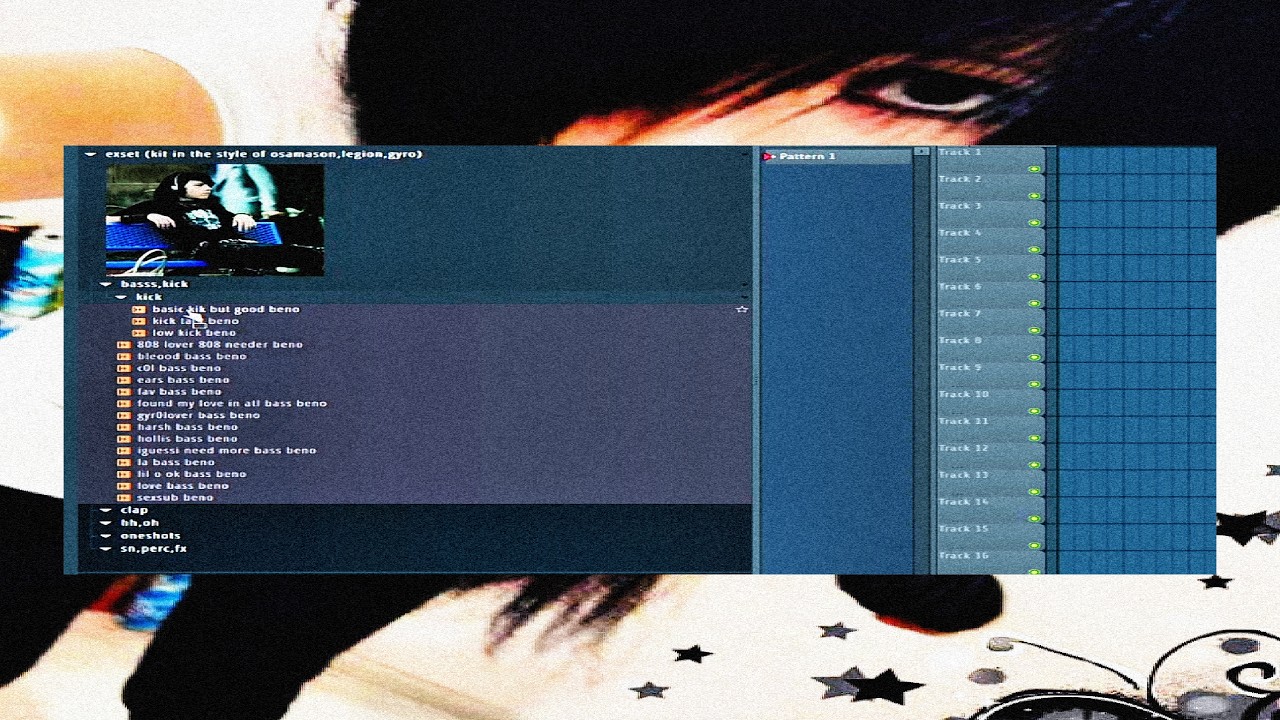Click sample icon of "sexsub beno"
This screenshot has width=1280, height=720.
[x=124, y=497]
